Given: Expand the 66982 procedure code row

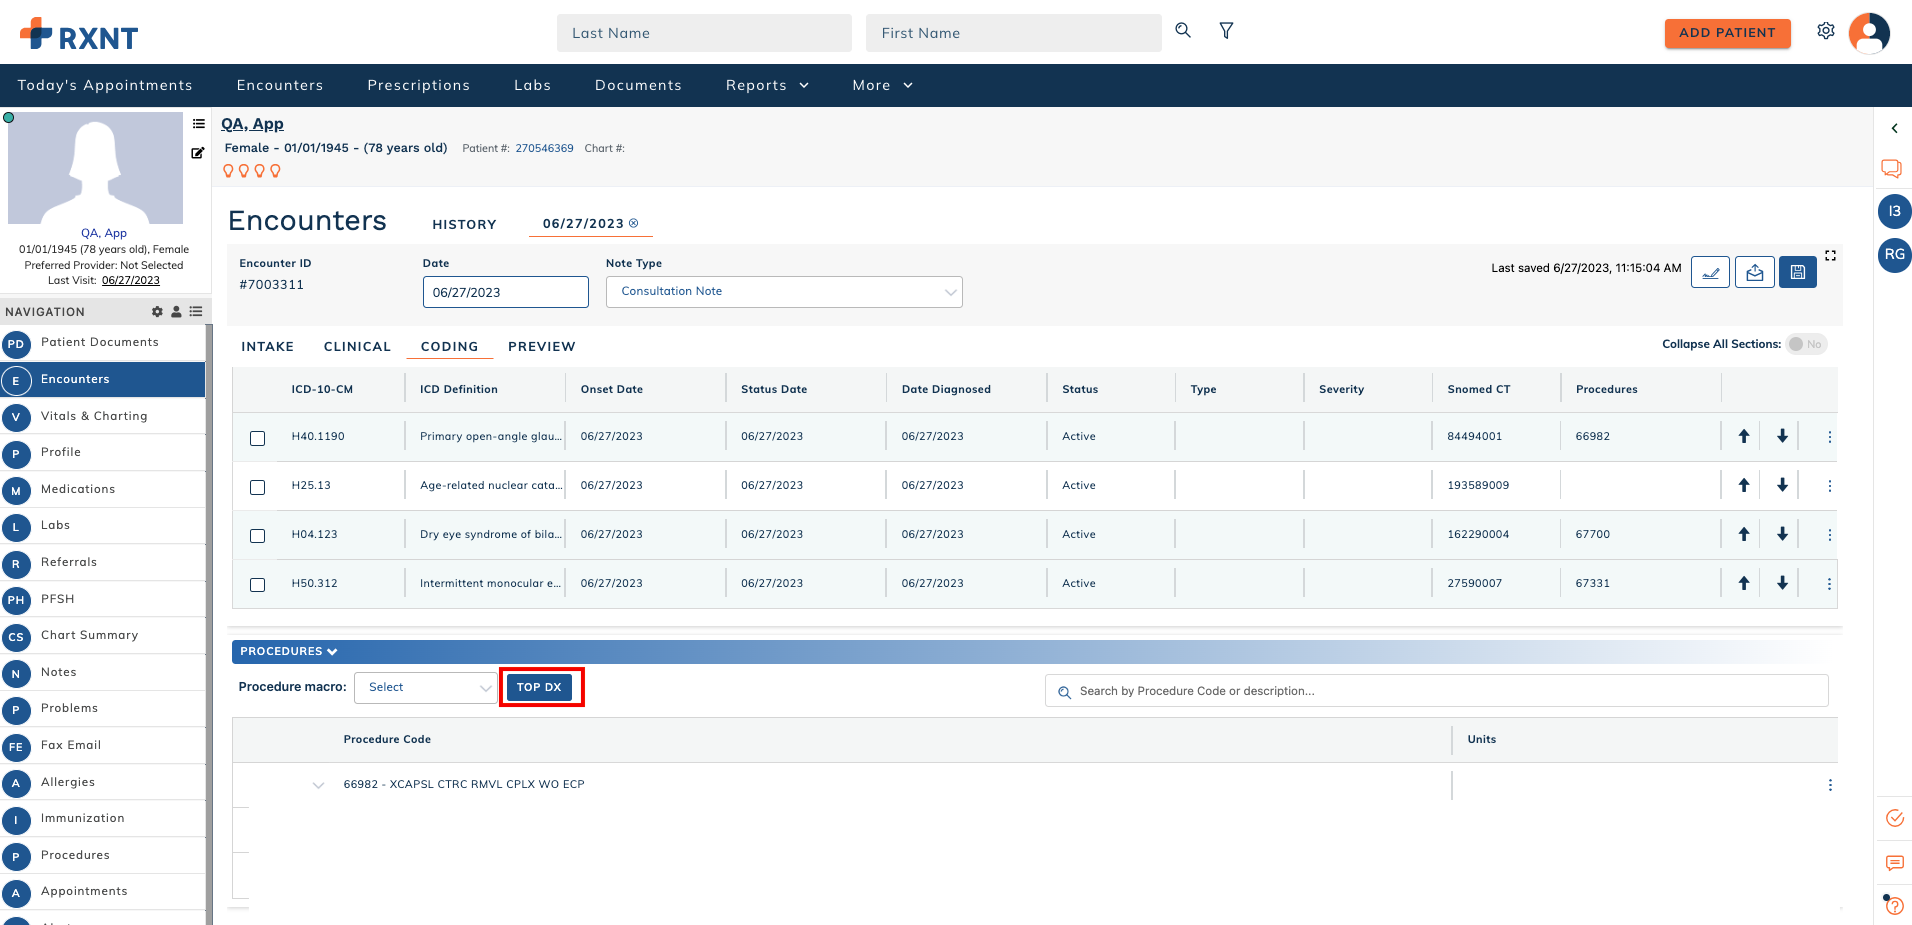Looking at the screenshot, I should click(318, 784).
